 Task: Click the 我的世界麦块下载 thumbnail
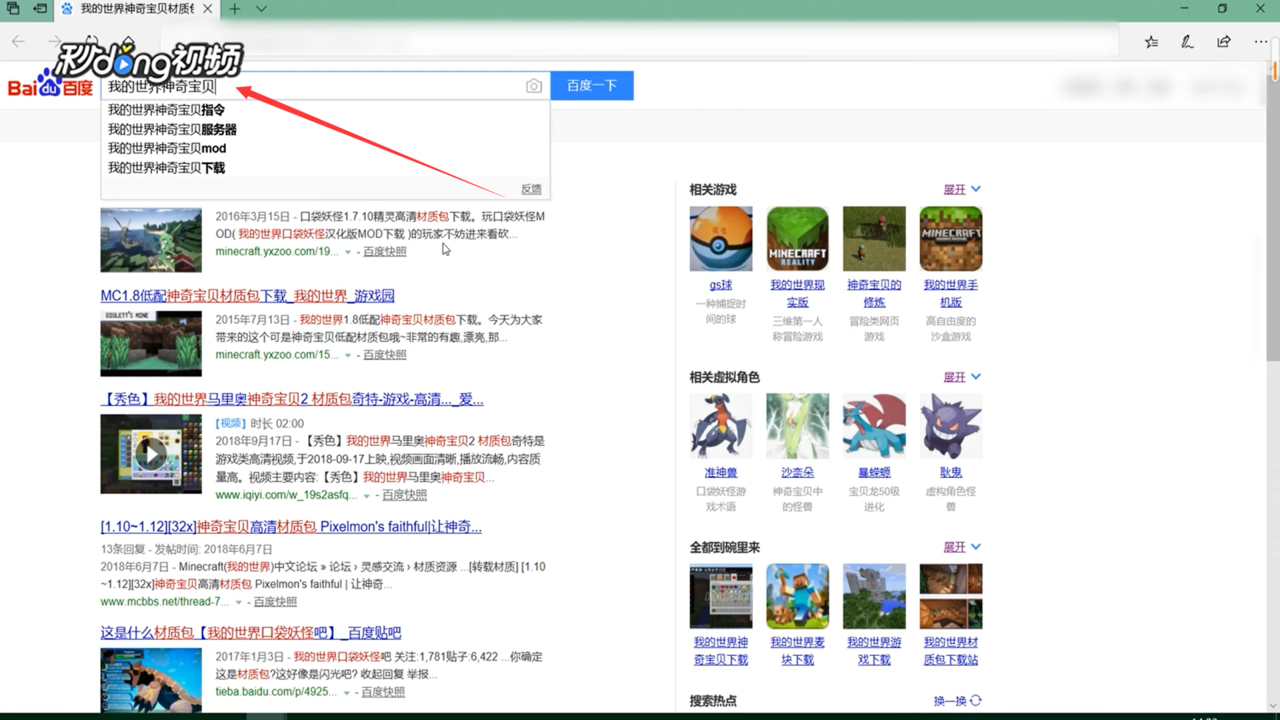coord(798,596)
